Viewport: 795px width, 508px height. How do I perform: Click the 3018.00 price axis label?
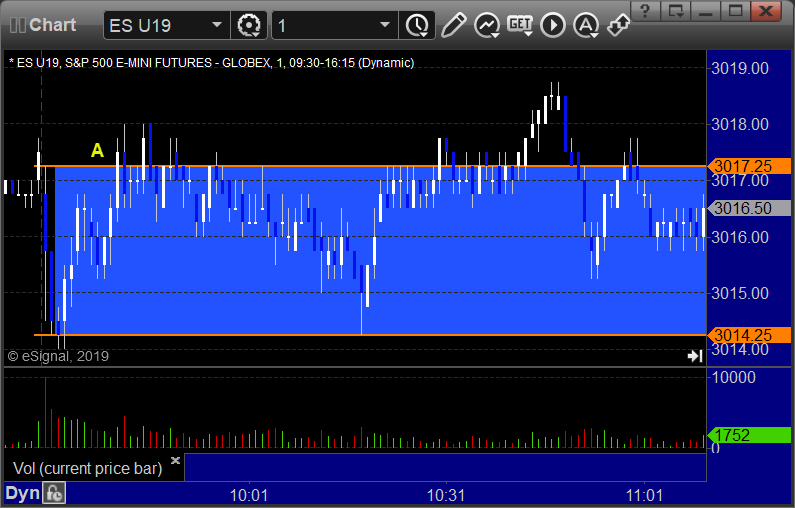[x=740, y=124]
